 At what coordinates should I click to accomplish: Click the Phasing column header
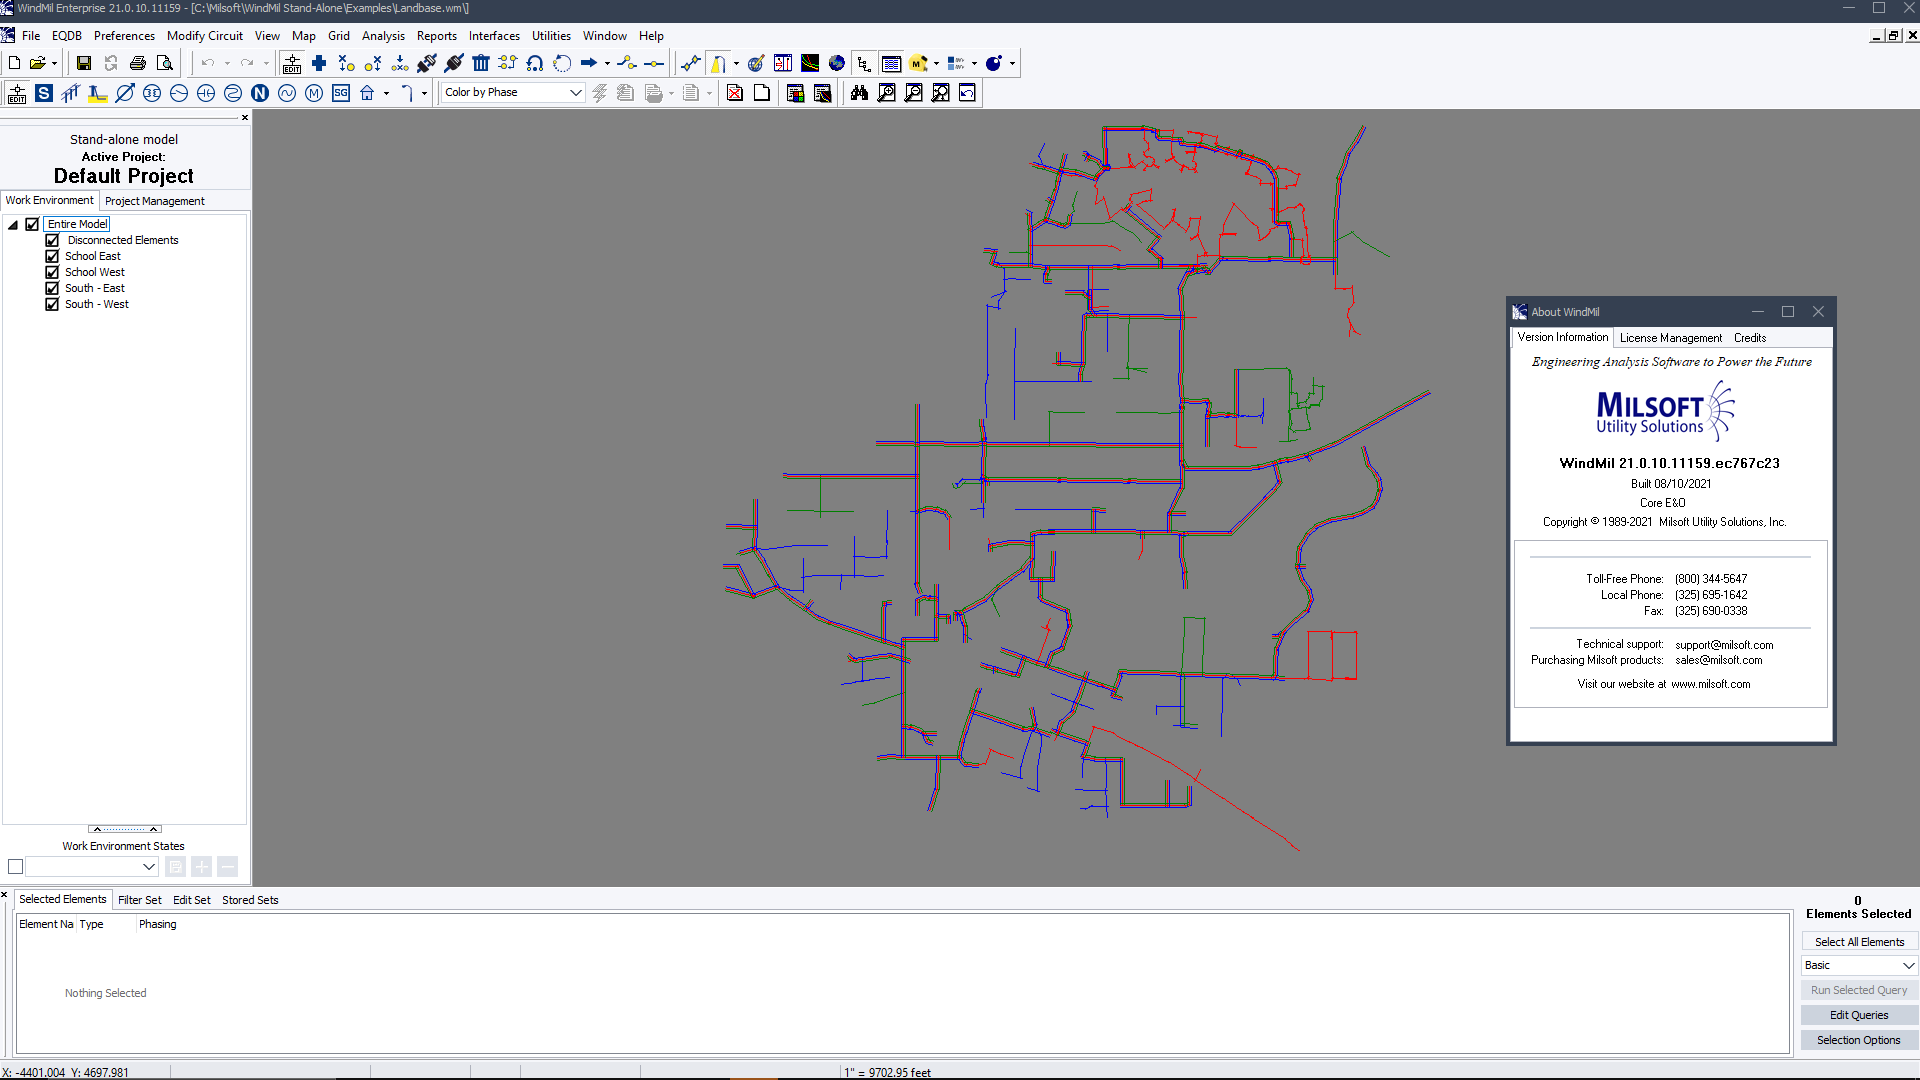pos(158,924)
